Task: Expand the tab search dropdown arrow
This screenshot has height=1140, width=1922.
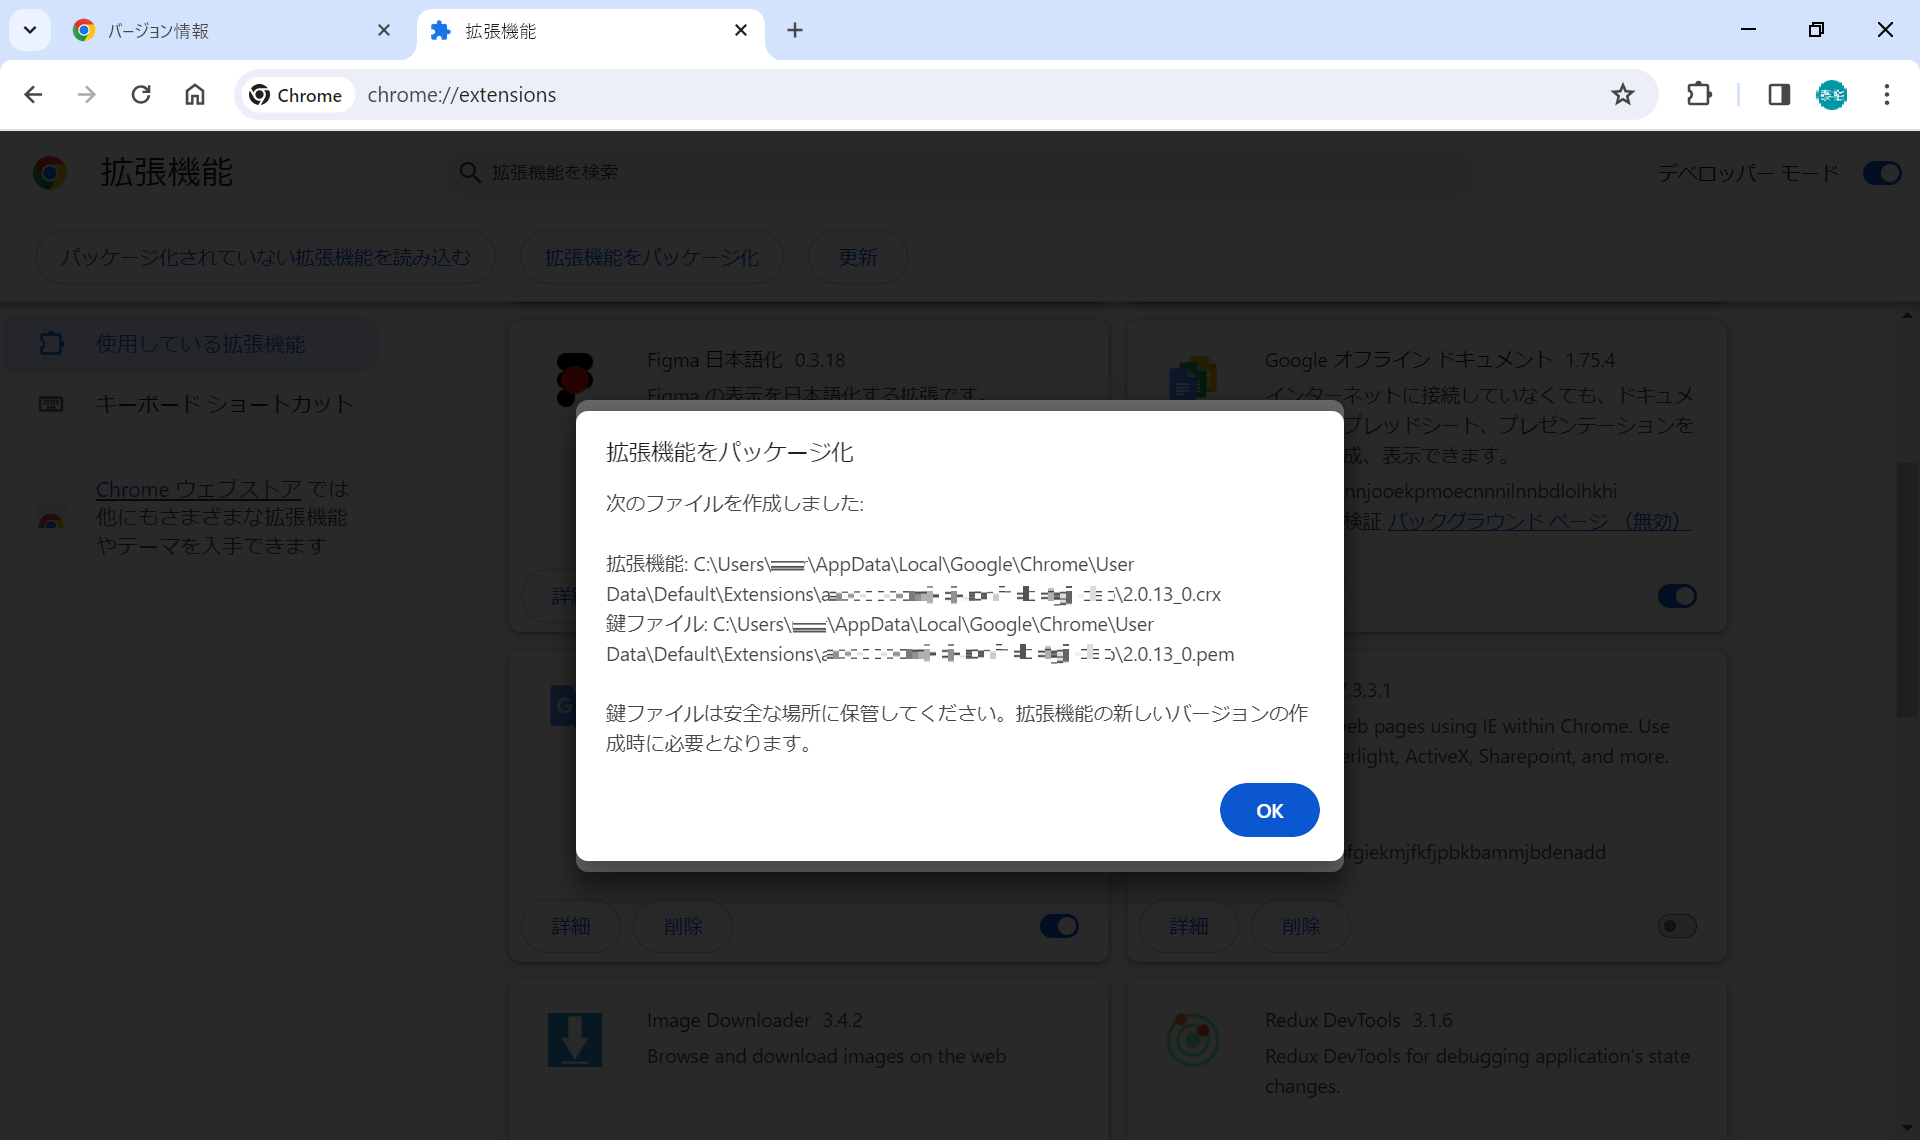Action: coord(29,29)
